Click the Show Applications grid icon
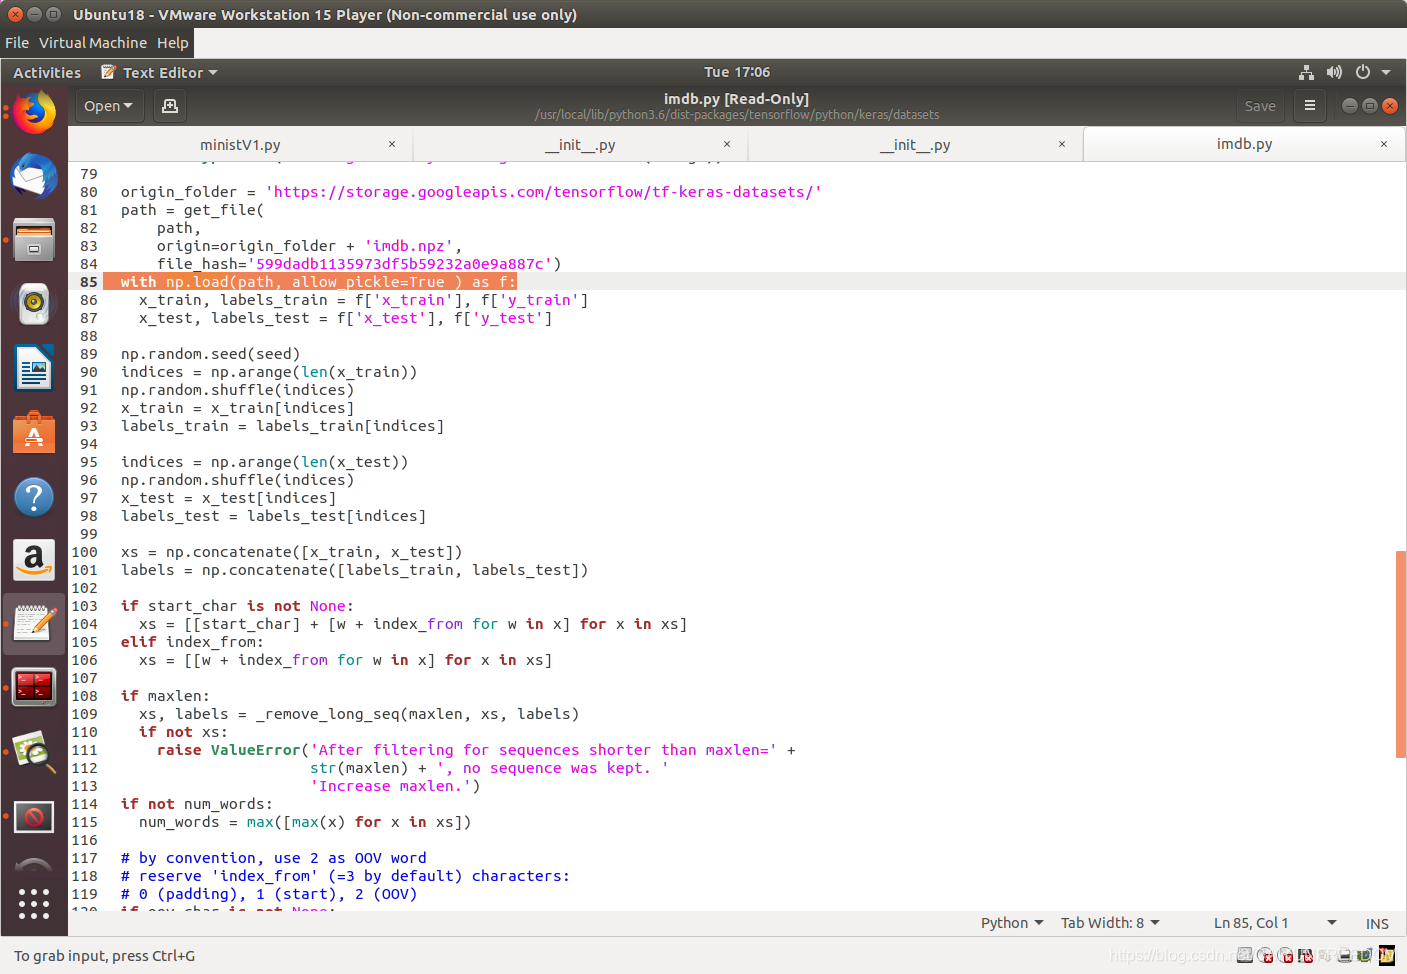Viewport: 1407px width, 974px height. pos(34,904)
